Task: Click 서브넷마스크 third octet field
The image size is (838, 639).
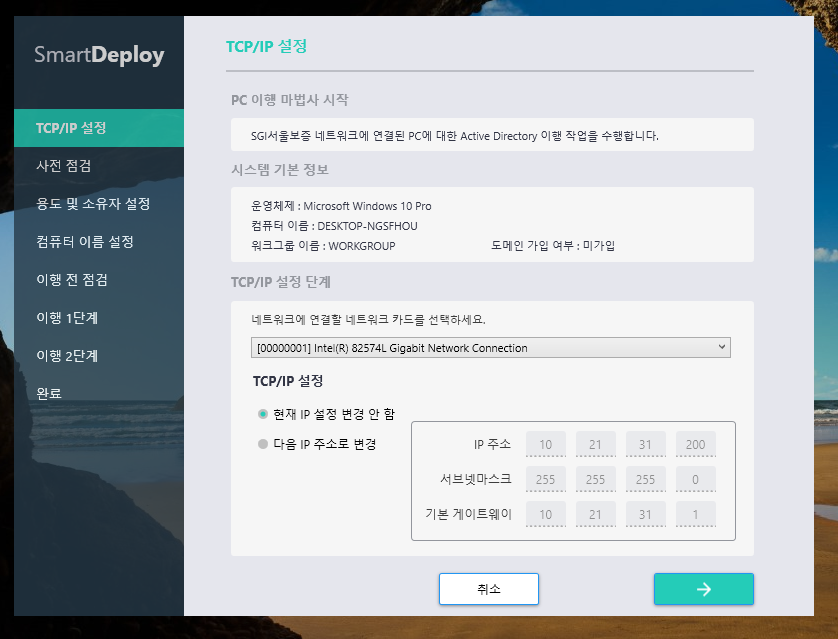Action: pos(646,479)
